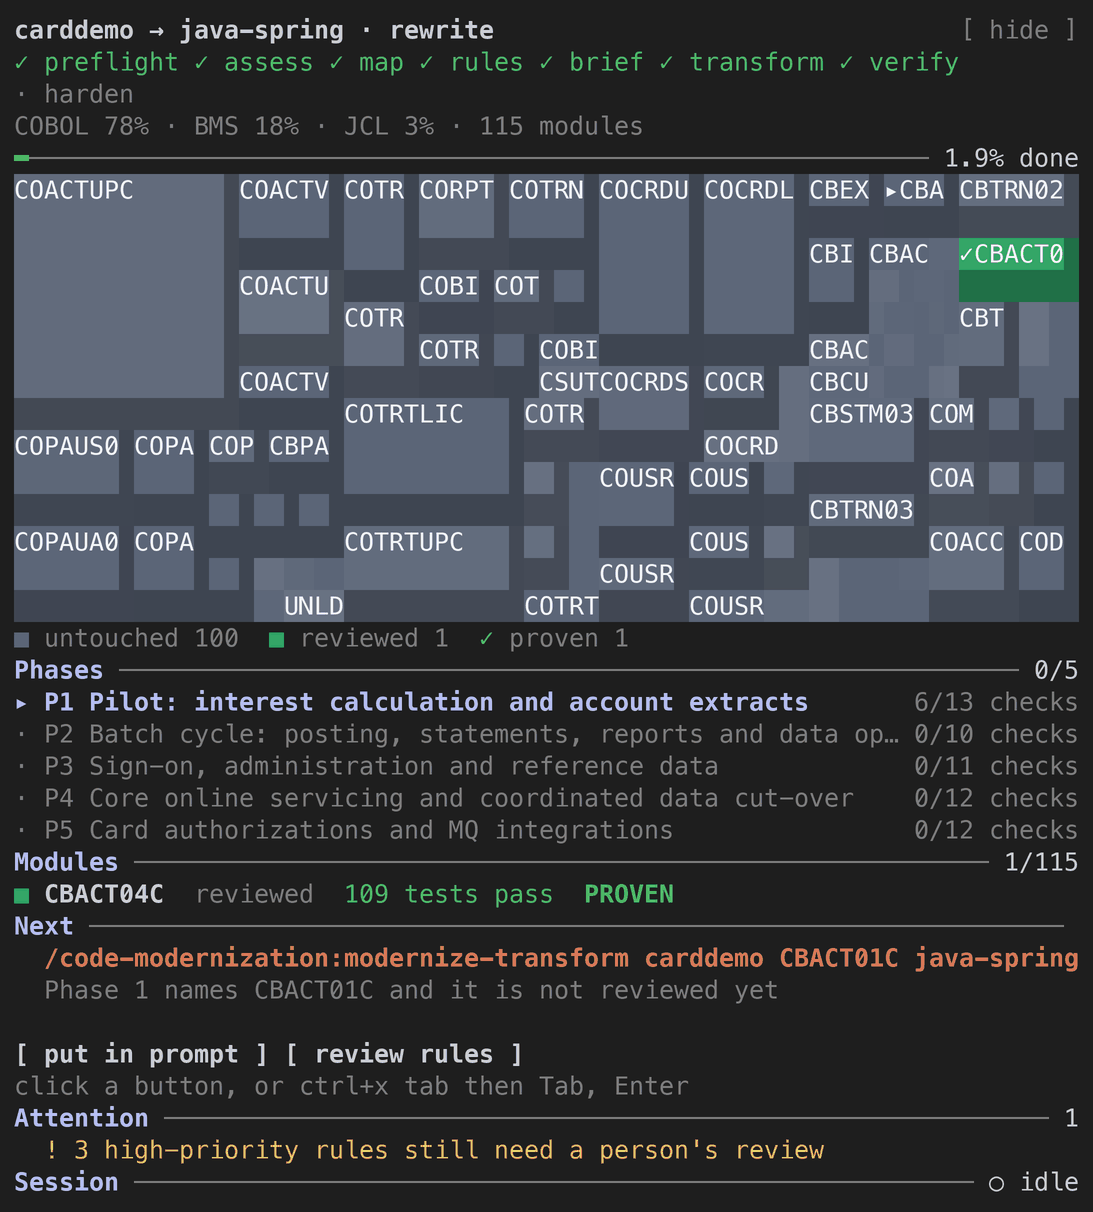Click the green square beside CBACT04C
Screen dimensions: 1093x1212
22,895
